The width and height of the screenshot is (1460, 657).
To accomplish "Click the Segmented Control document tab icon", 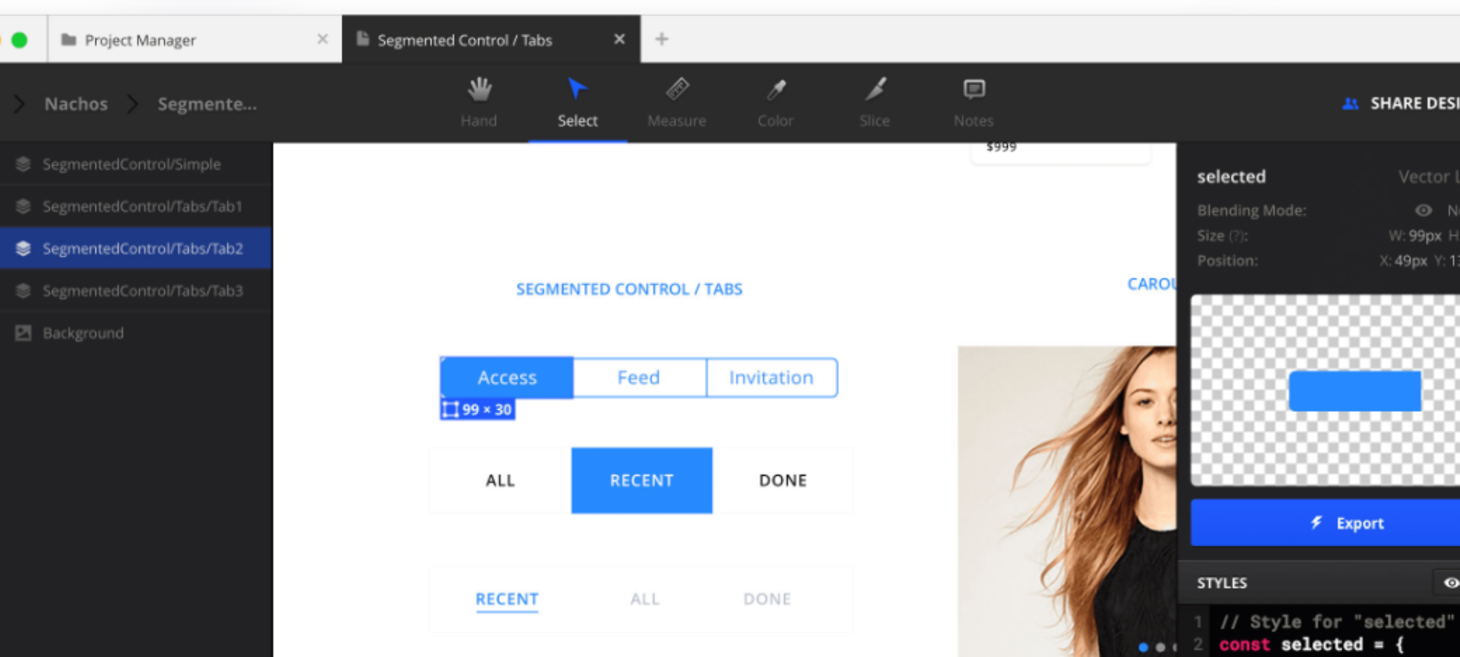I will [x=362, y=39].
